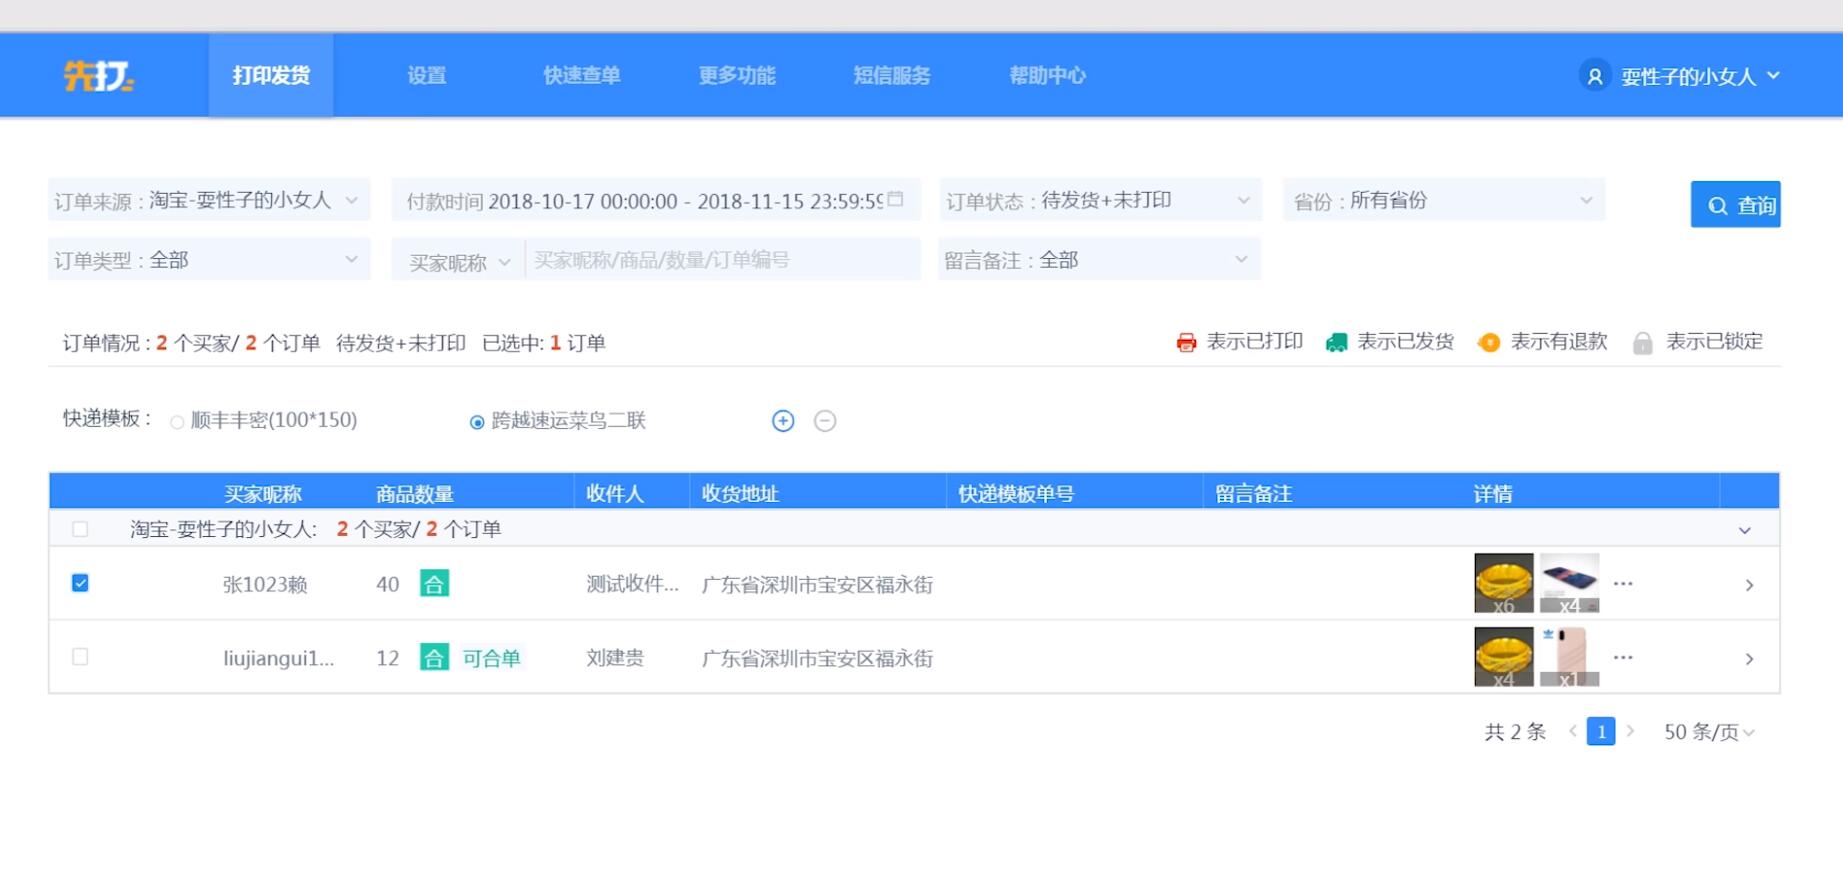Click the 付款时间 date range field

(656, 200)
